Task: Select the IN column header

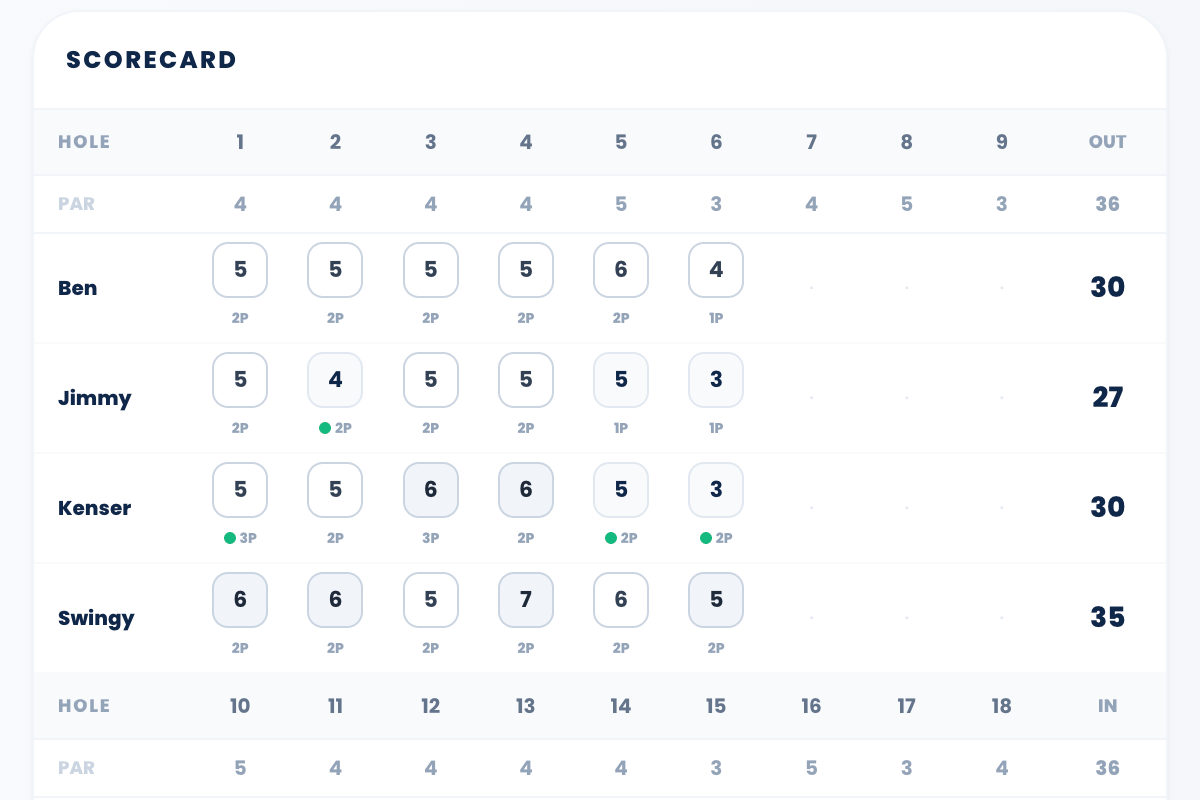Action: click(x=1107, y=706)
